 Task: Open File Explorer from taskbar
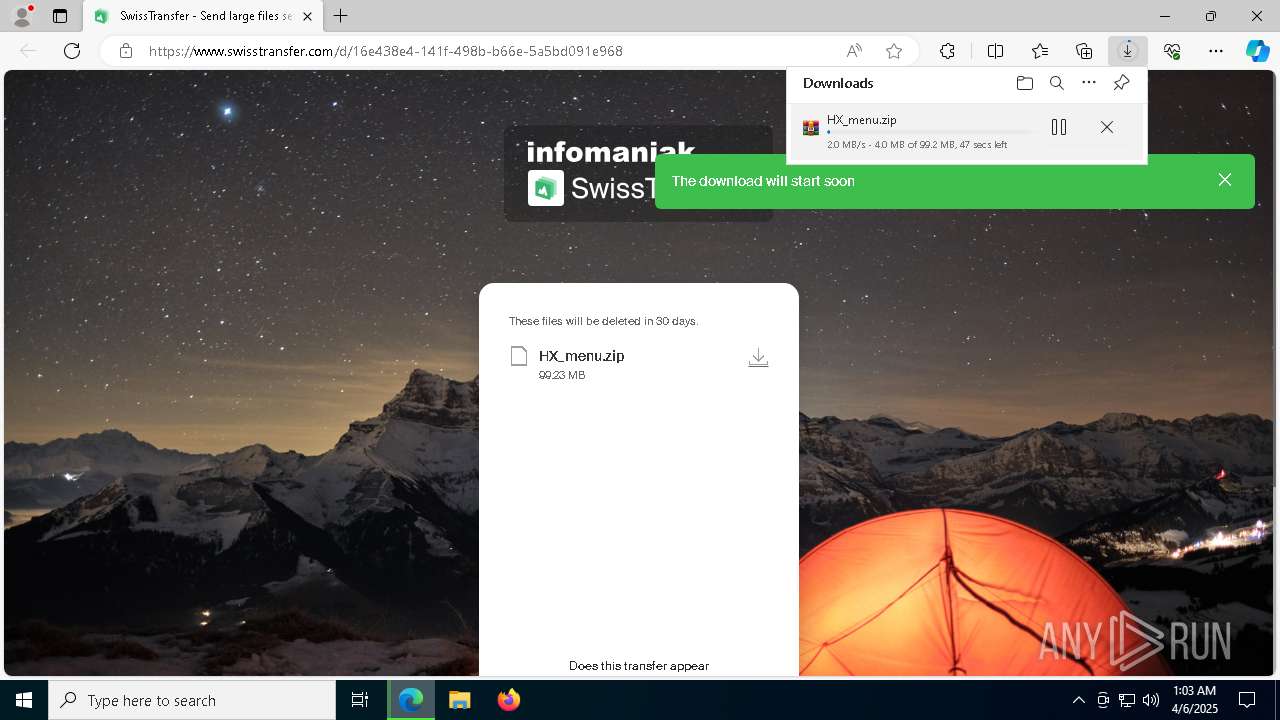[459, 700]
